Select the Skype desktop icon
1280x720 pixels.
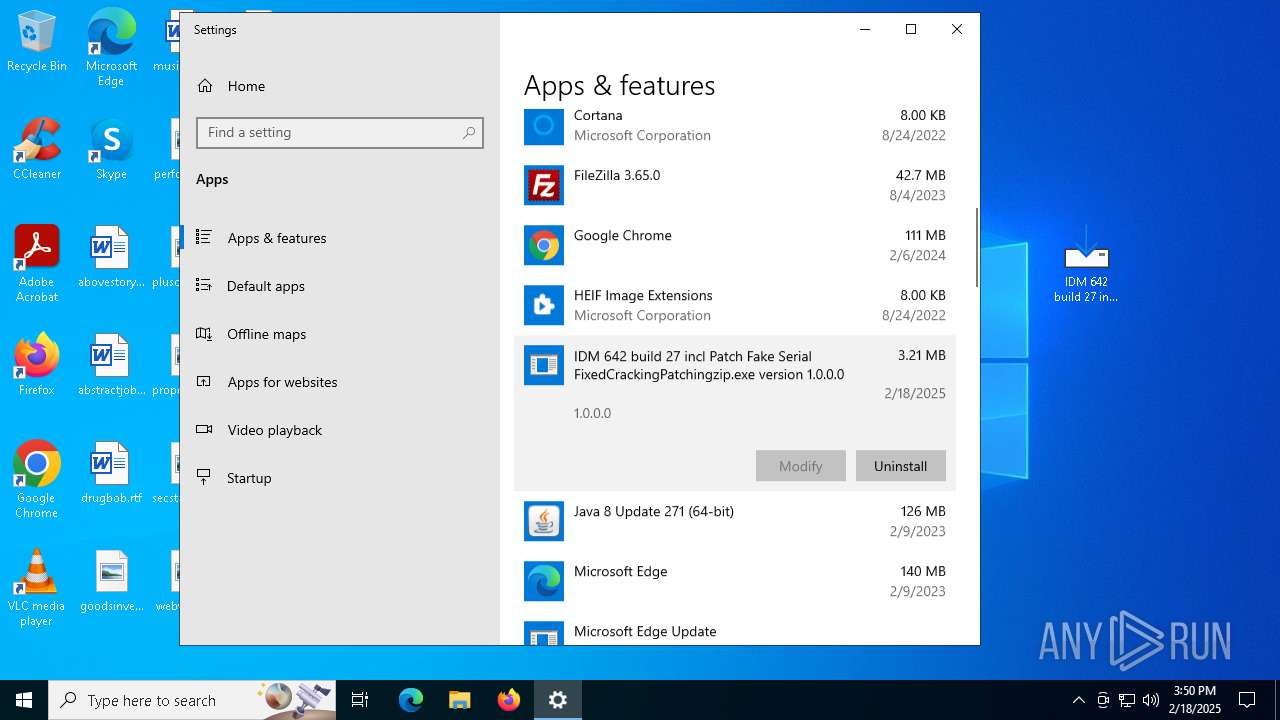tap(111, 150)
